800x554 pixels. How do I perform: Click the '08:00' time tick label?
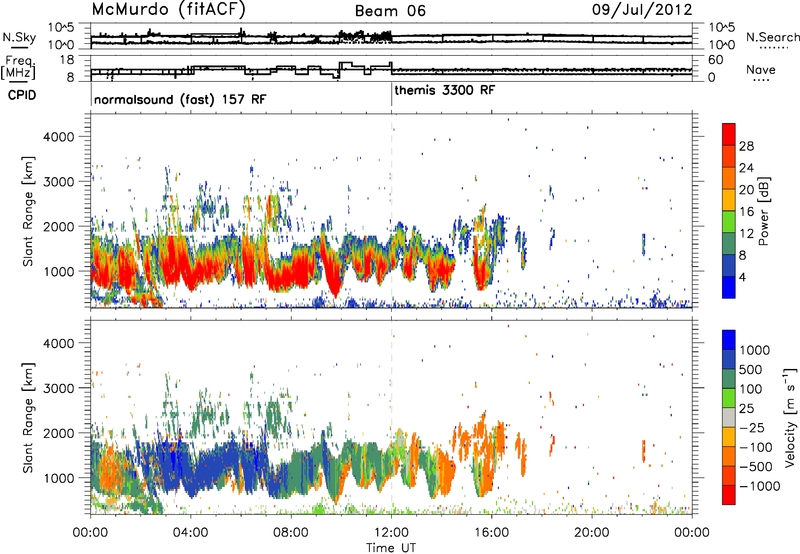click(x=291, y=533)
